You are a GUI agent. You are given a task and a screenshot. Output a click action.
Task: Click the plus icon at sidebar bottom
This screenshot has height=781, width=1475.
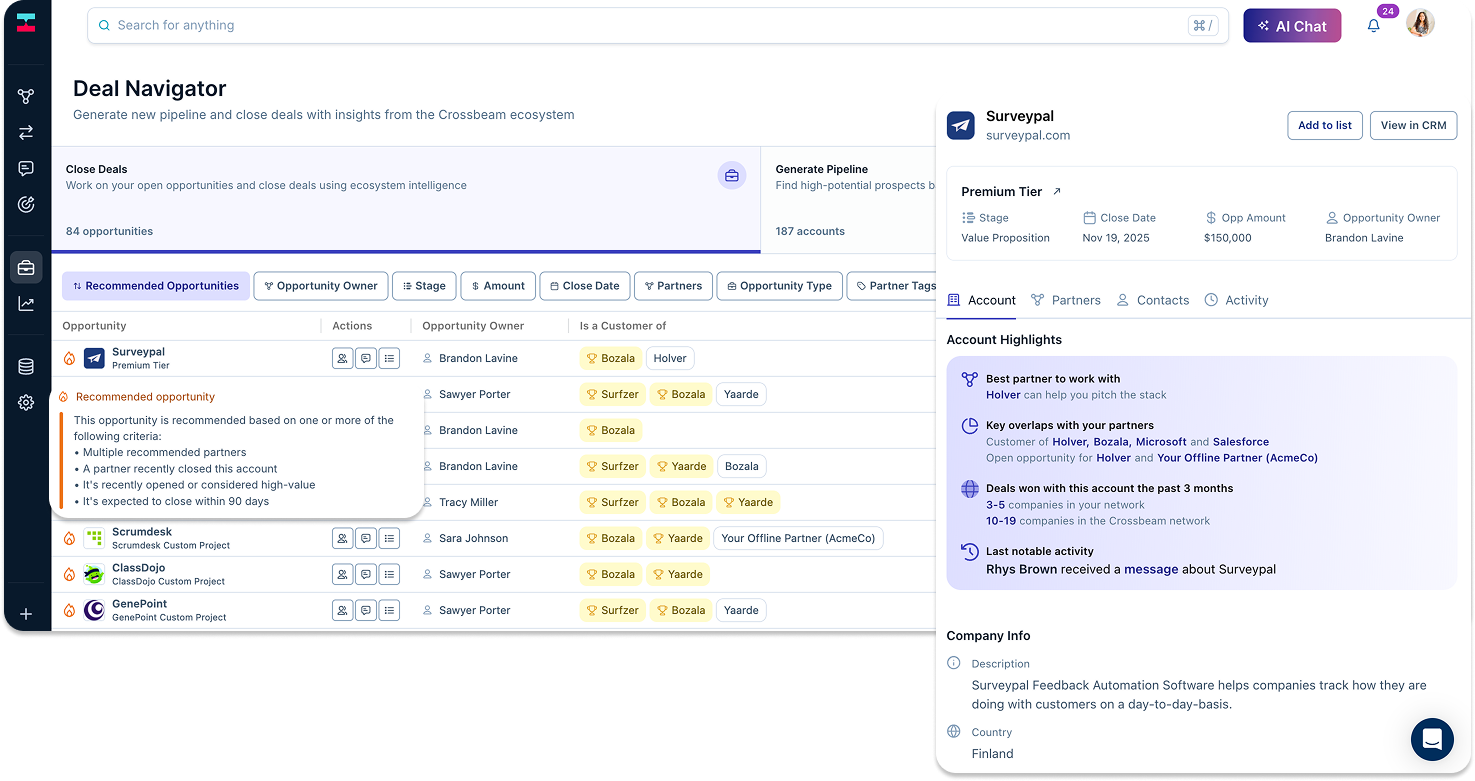[26, 614]
